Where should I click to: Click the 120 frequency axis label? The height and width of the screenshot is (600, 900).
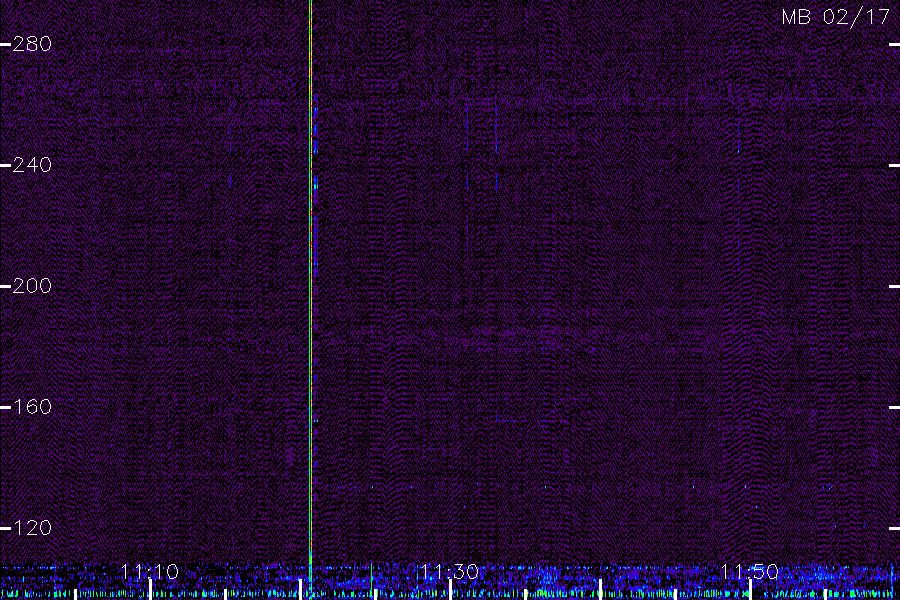(32, 528)
